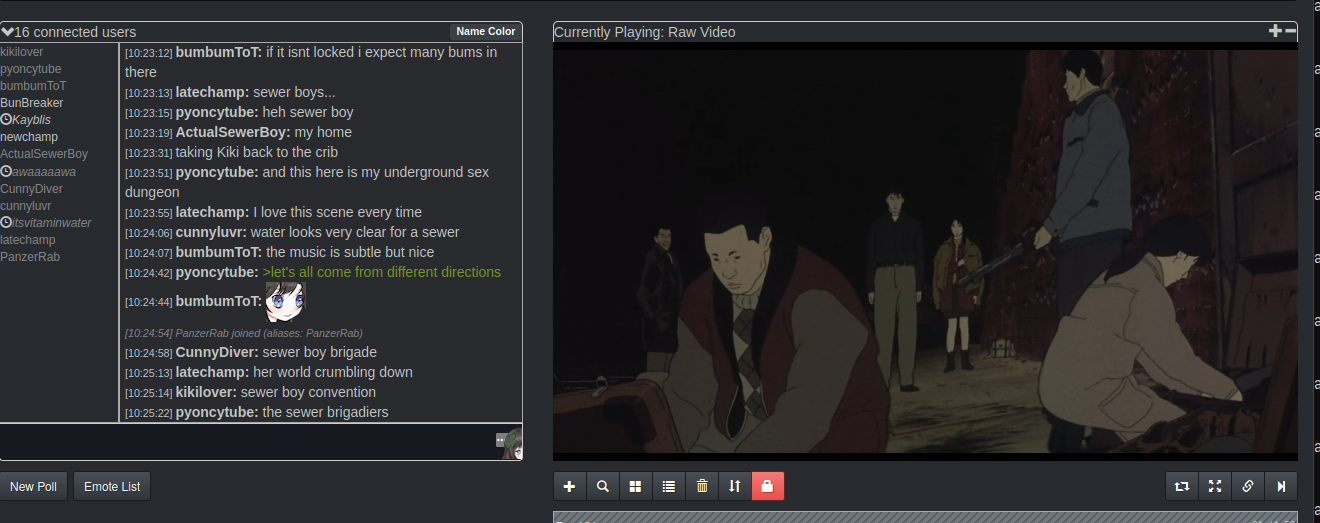The width and height of the screenshot is (1320, 523).
Task: Select user latechamp in user list
Action: [28, 240]
